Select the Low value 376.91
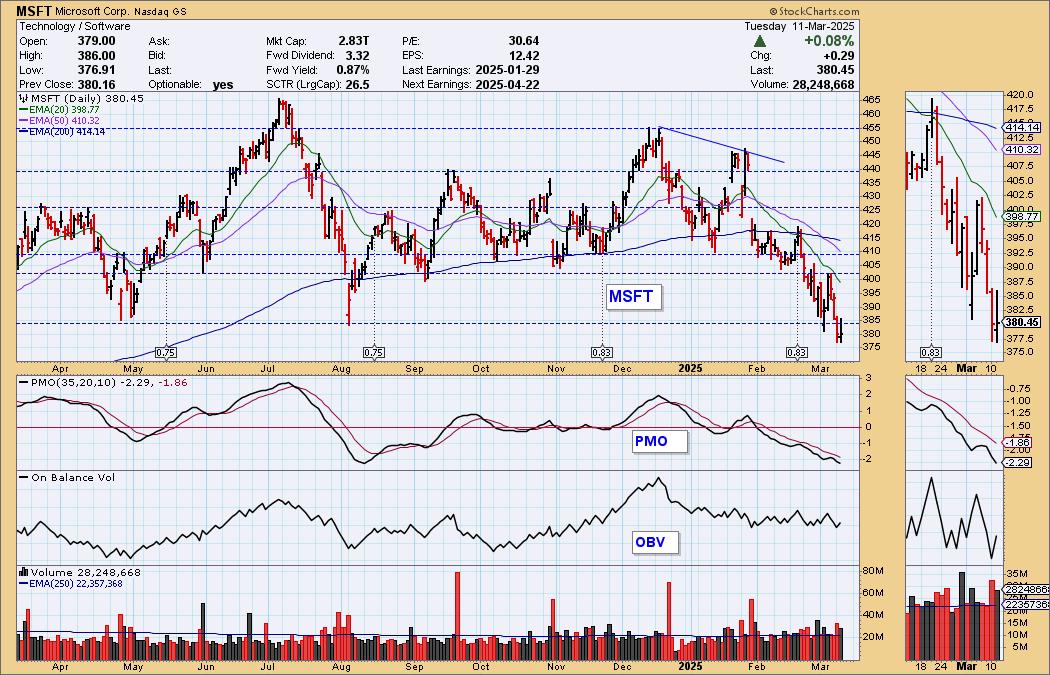The height and width of the screenshot is (675, 1050). coord(95,70)
